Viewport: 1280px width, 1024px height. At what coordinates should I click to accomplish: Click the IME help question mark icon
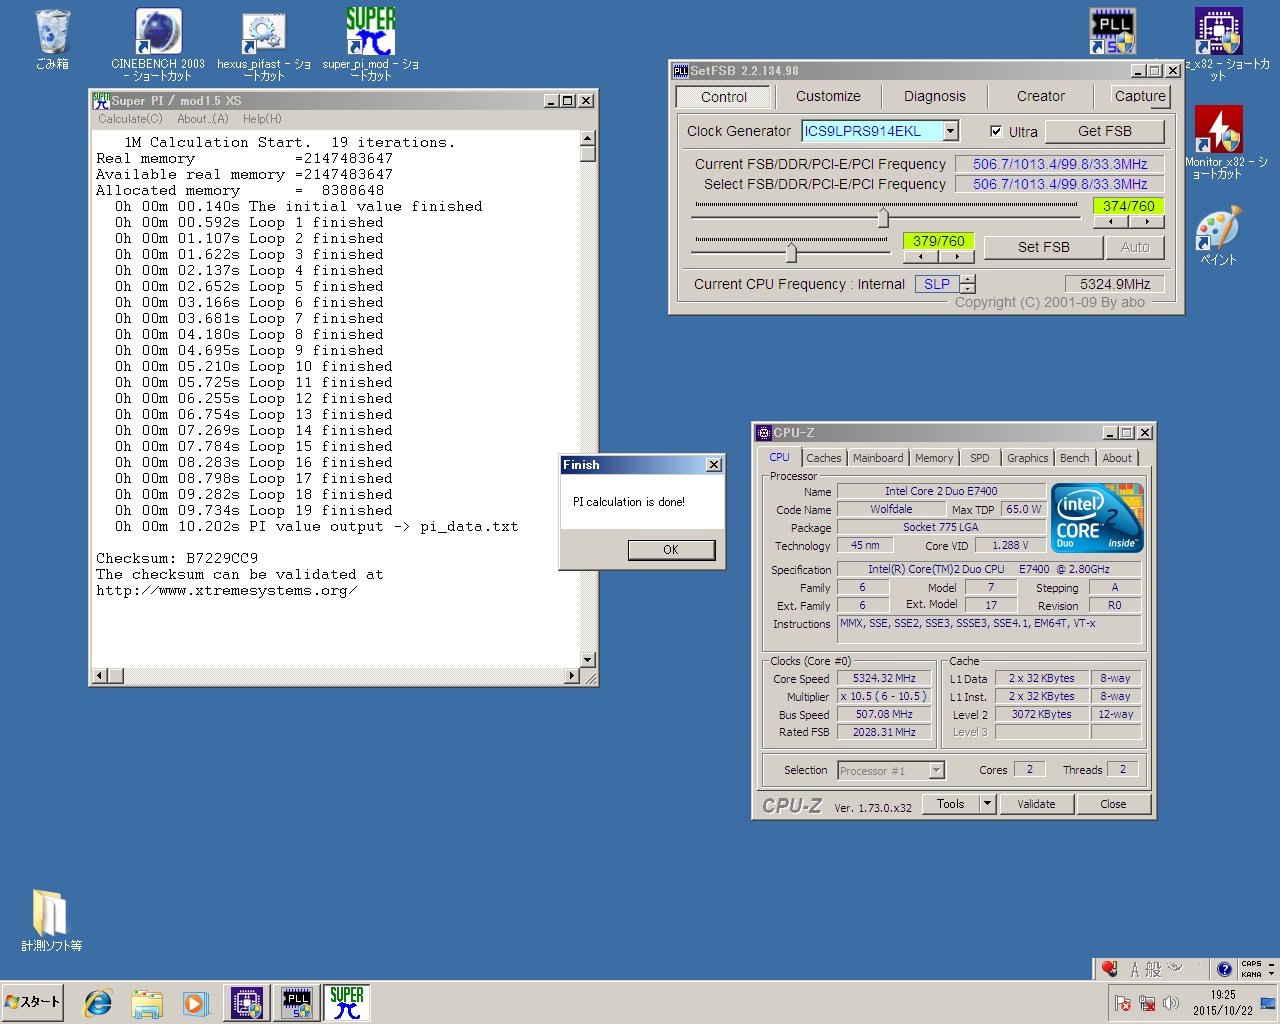(1224, 969)
